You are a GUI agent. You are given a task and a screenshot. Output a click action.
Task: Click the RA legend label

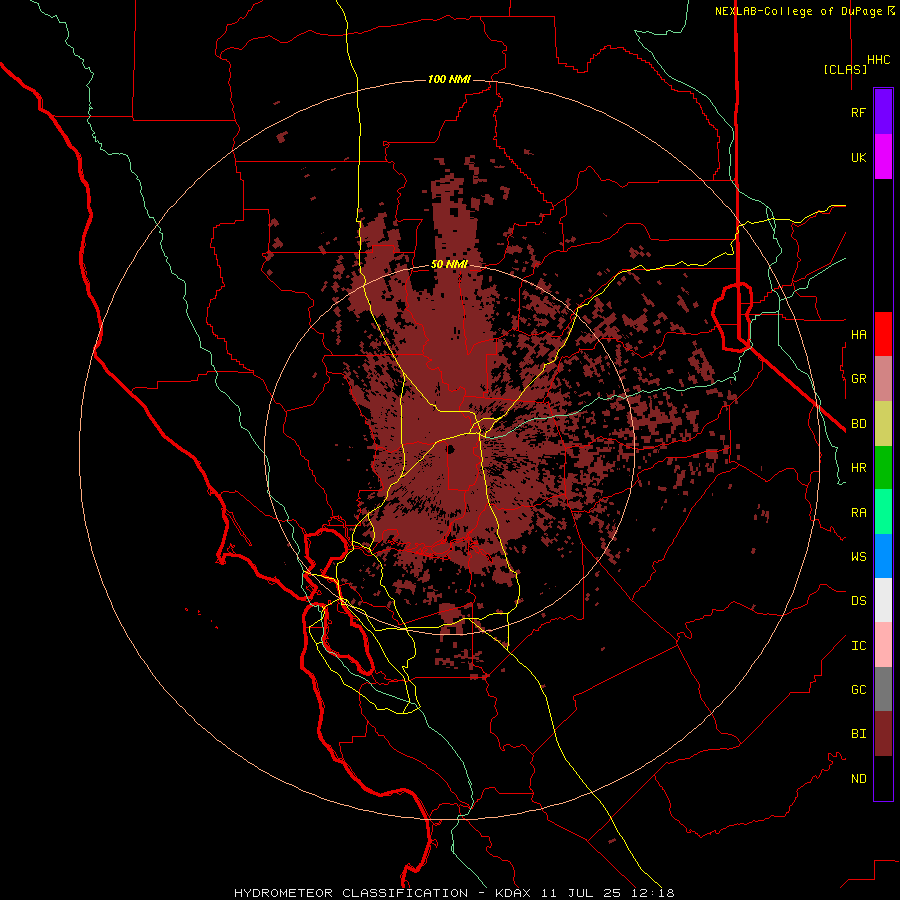click(x=858, y=513)
